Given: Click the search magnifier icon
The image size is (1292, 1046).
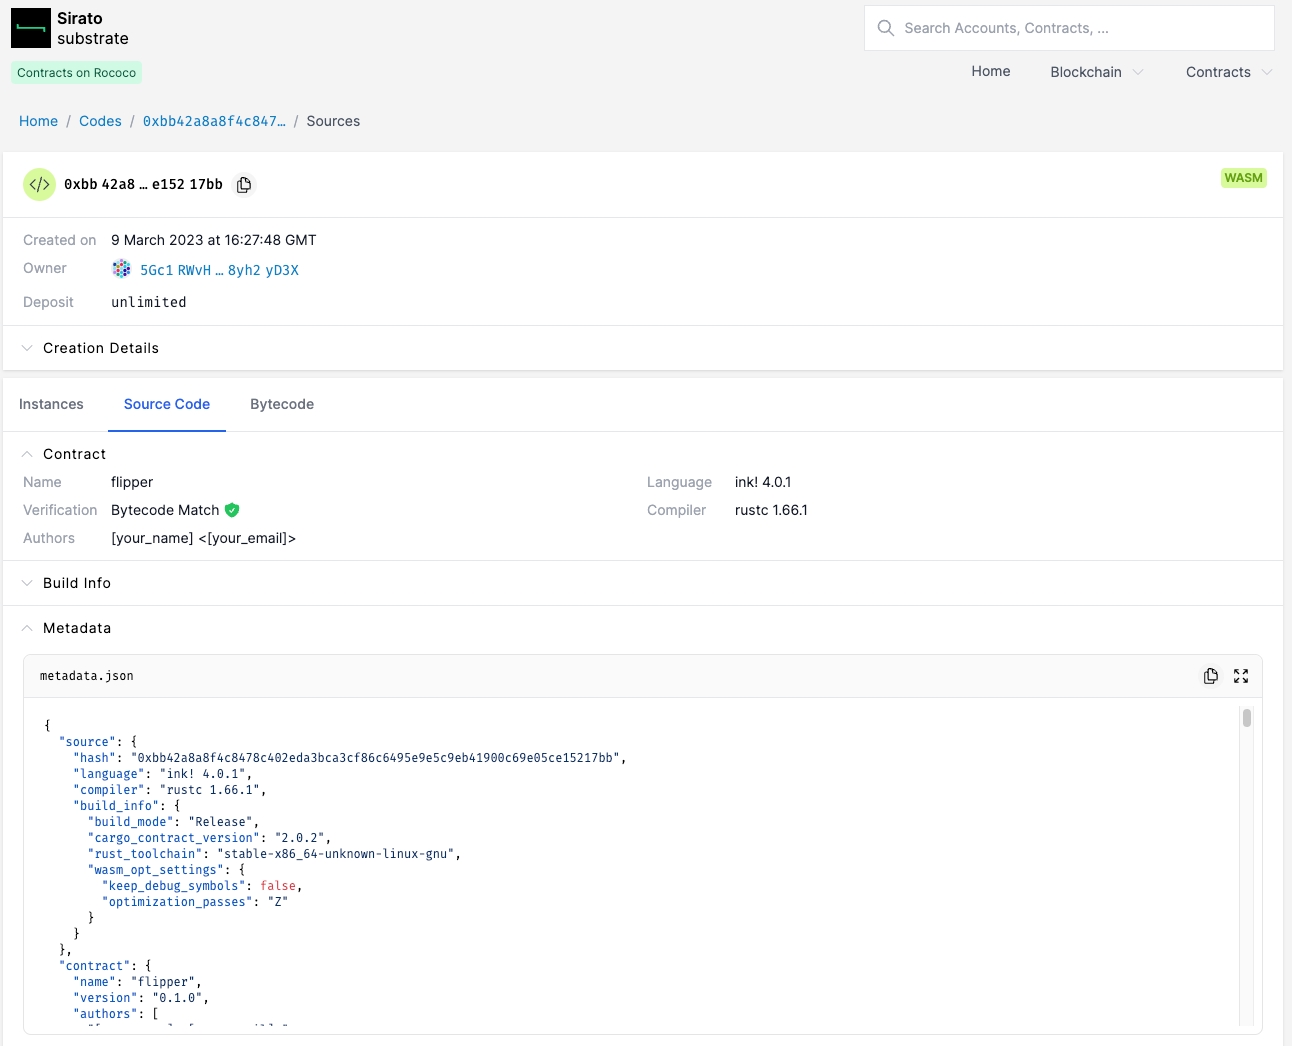Looking at the screenshot, I should click(x=885, y=28).
